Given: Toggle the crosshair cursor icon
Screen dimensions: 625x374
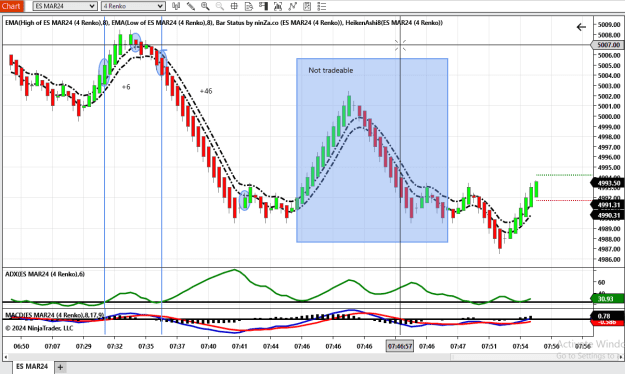Looking at the screenshot, I should pyautogui.click(x=234, y=6).
